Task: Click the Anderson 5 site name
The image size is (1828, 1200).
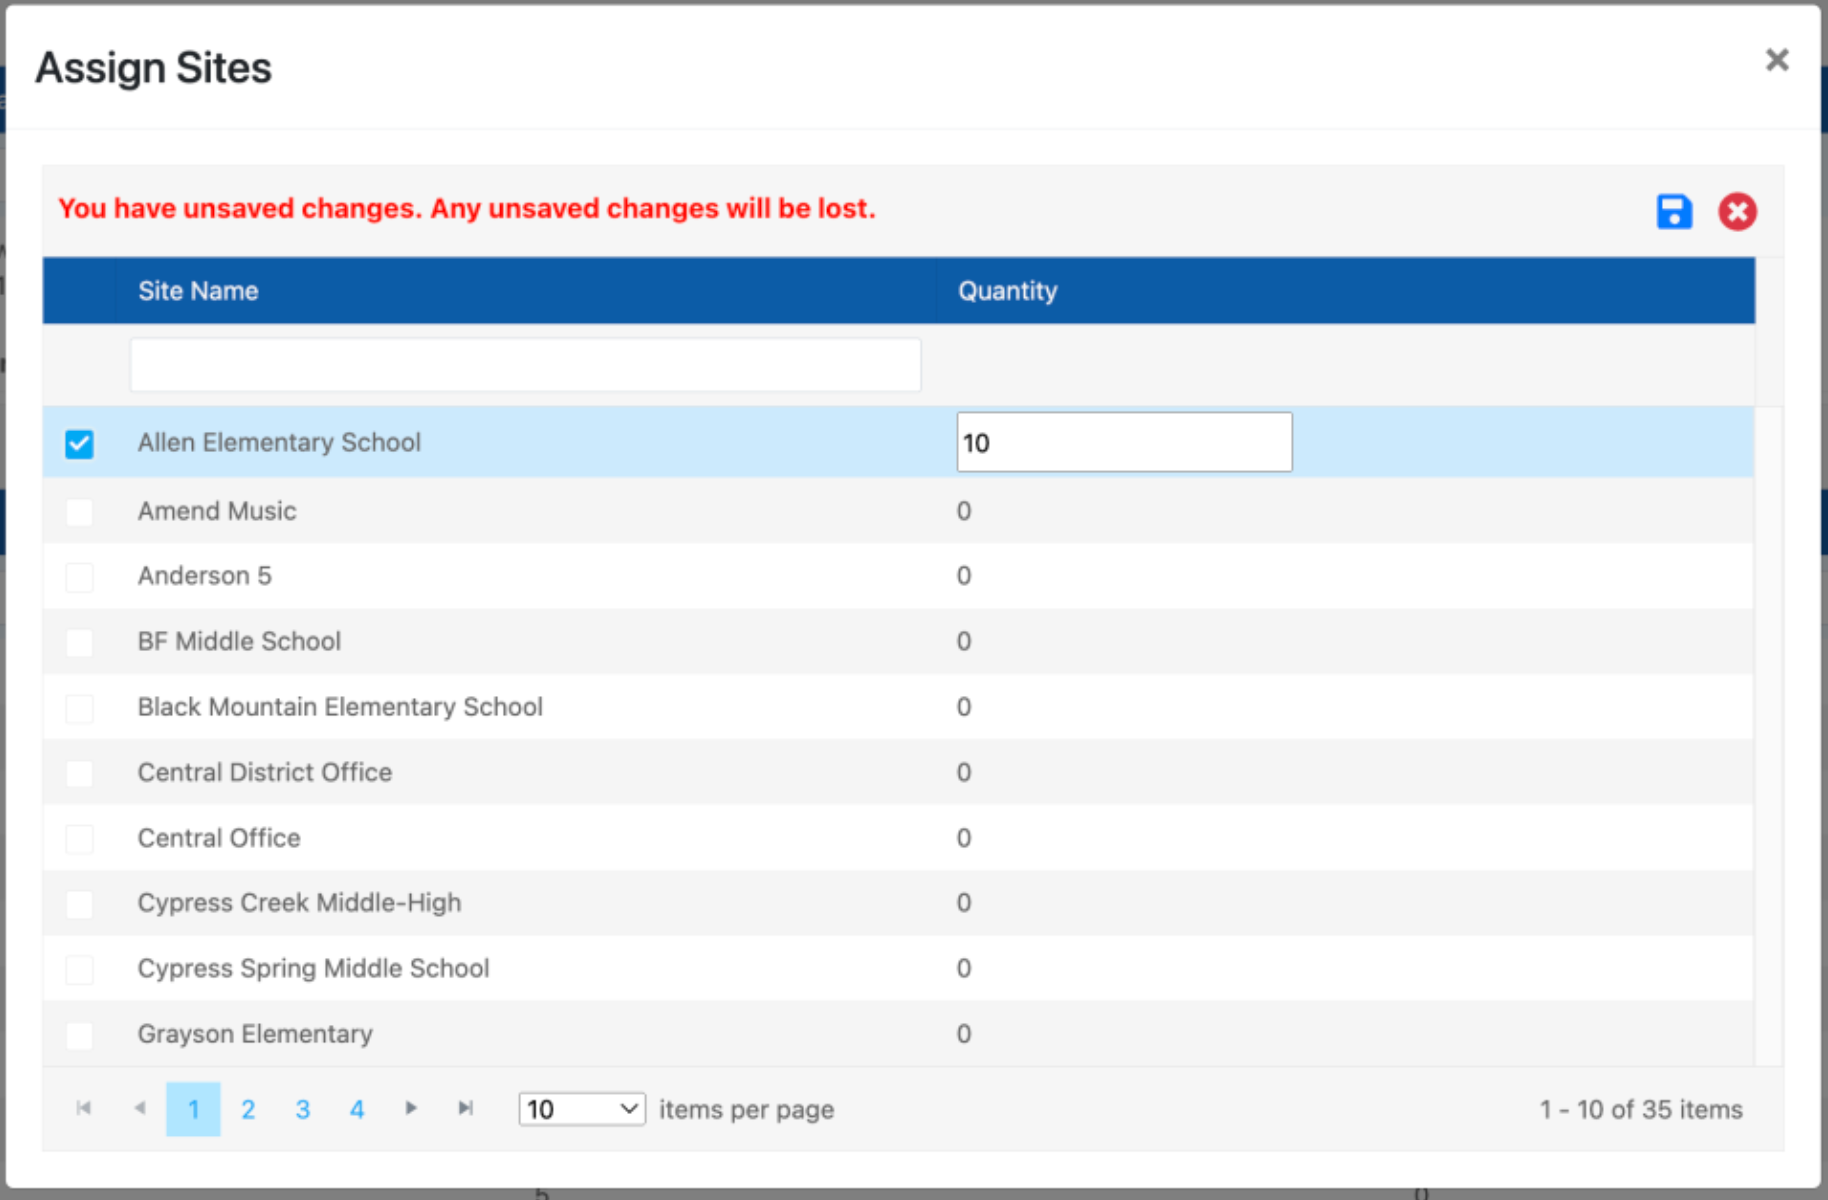Action: pyautogui.click(x=205, y=576)
